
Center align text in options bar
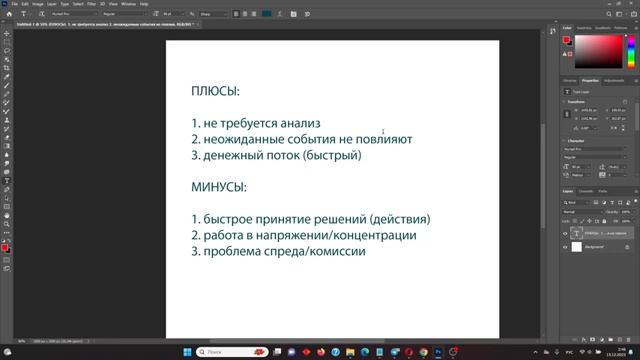pyautogui.click(x=245, y=14)
